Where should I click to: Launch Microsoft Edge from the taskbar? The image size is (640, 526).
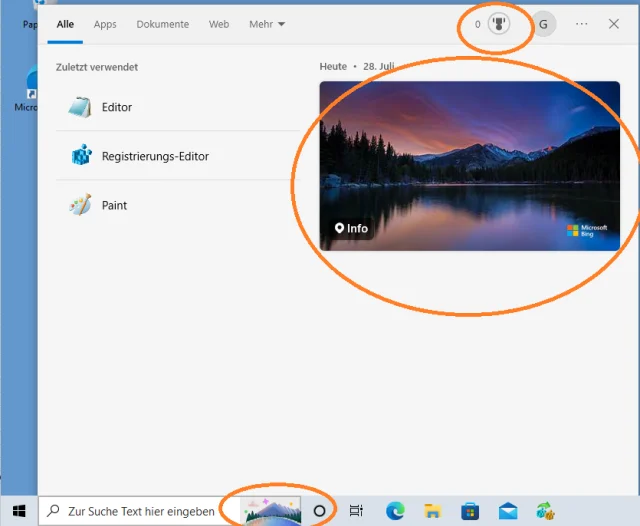click(395, 510)
